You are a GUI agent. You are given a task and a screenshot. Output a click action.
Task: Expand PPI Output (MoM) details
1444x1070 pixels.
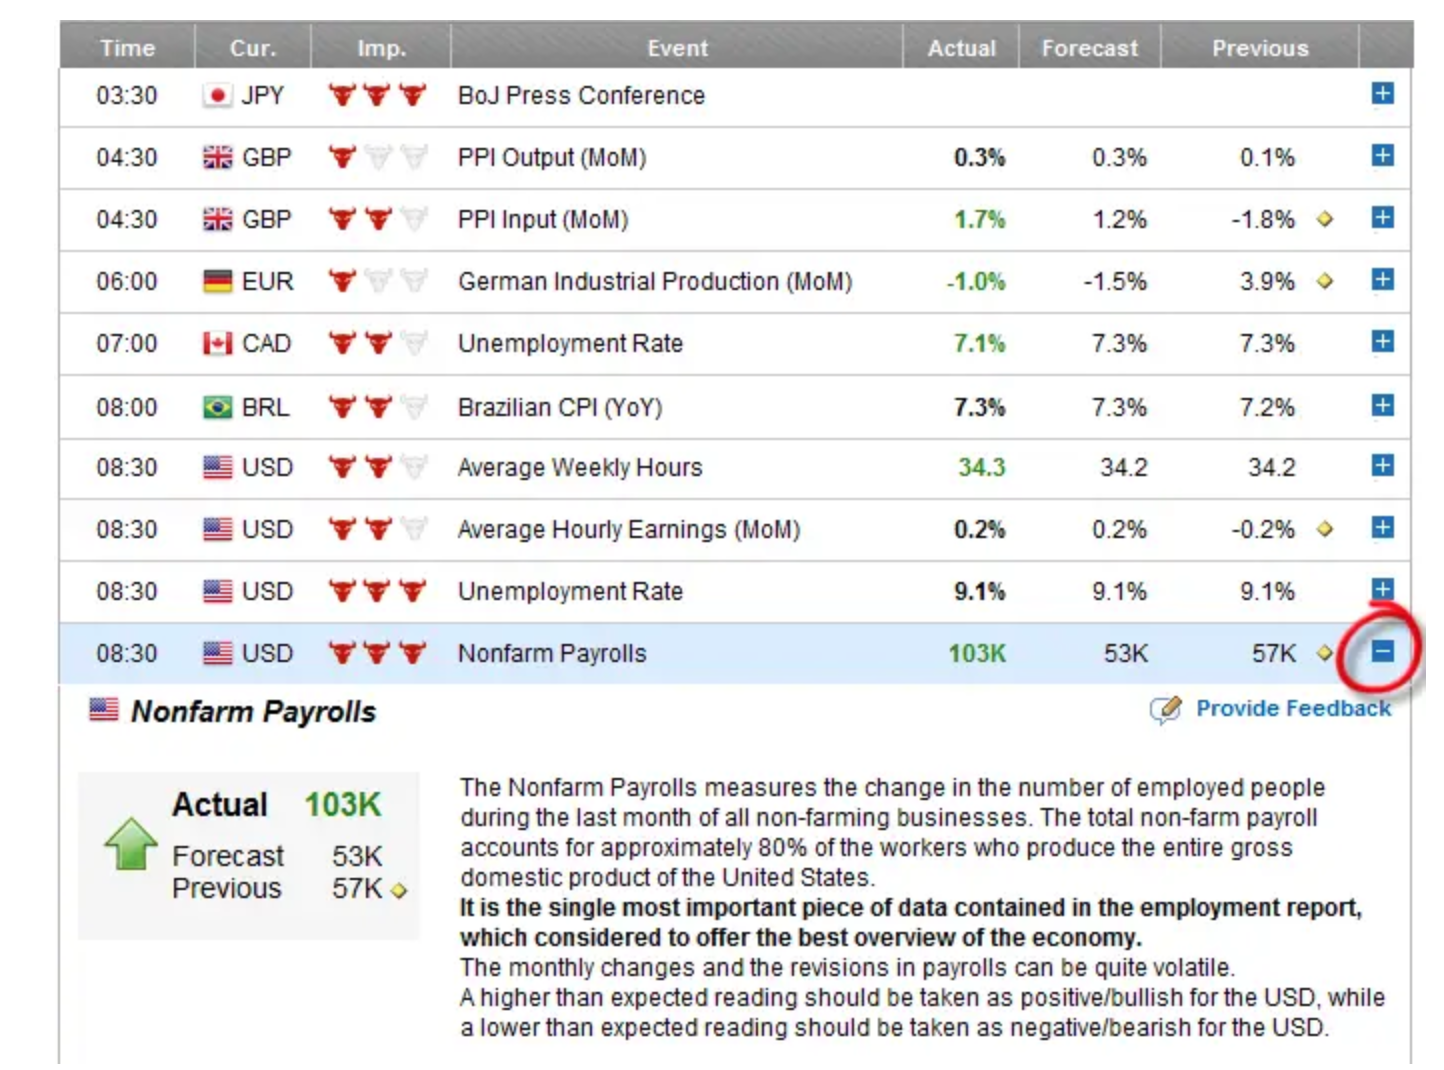tap(1382, 156)
